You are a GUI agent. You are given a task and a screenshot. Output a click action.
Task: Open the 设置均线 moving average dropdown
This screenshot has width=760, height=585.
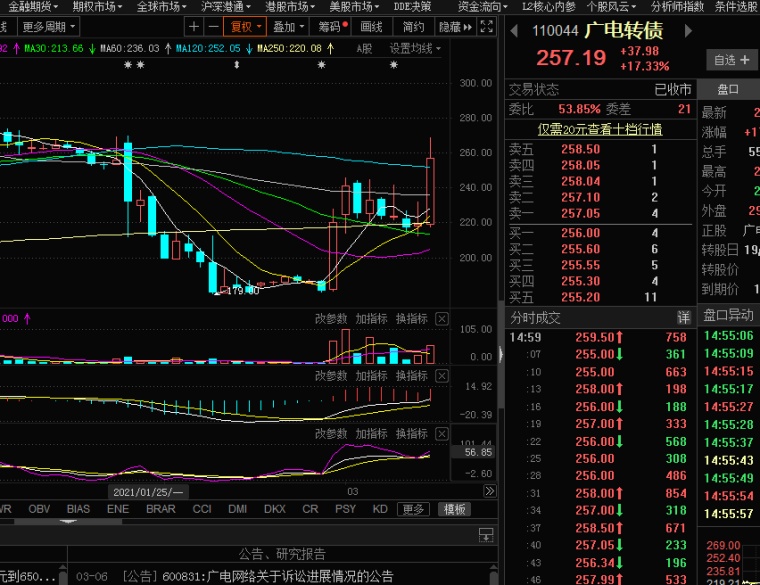click(415, 48)
